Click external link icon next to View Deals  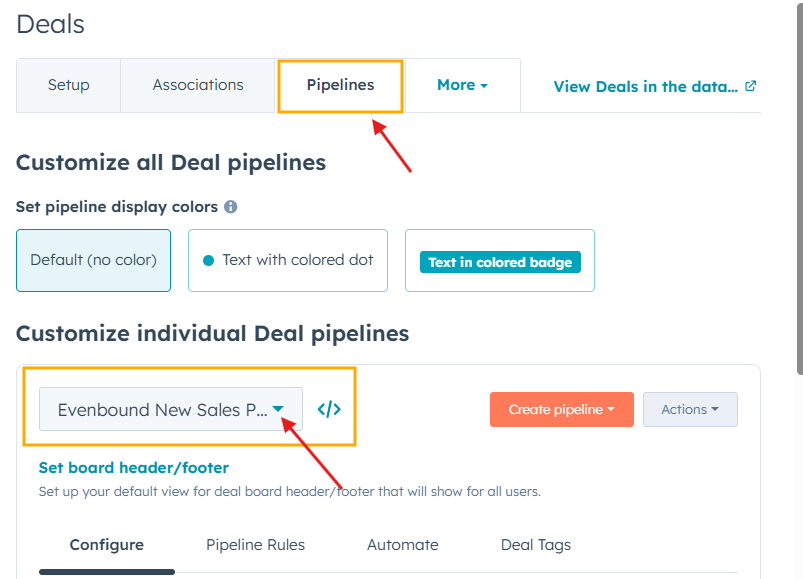coord(751,86)
